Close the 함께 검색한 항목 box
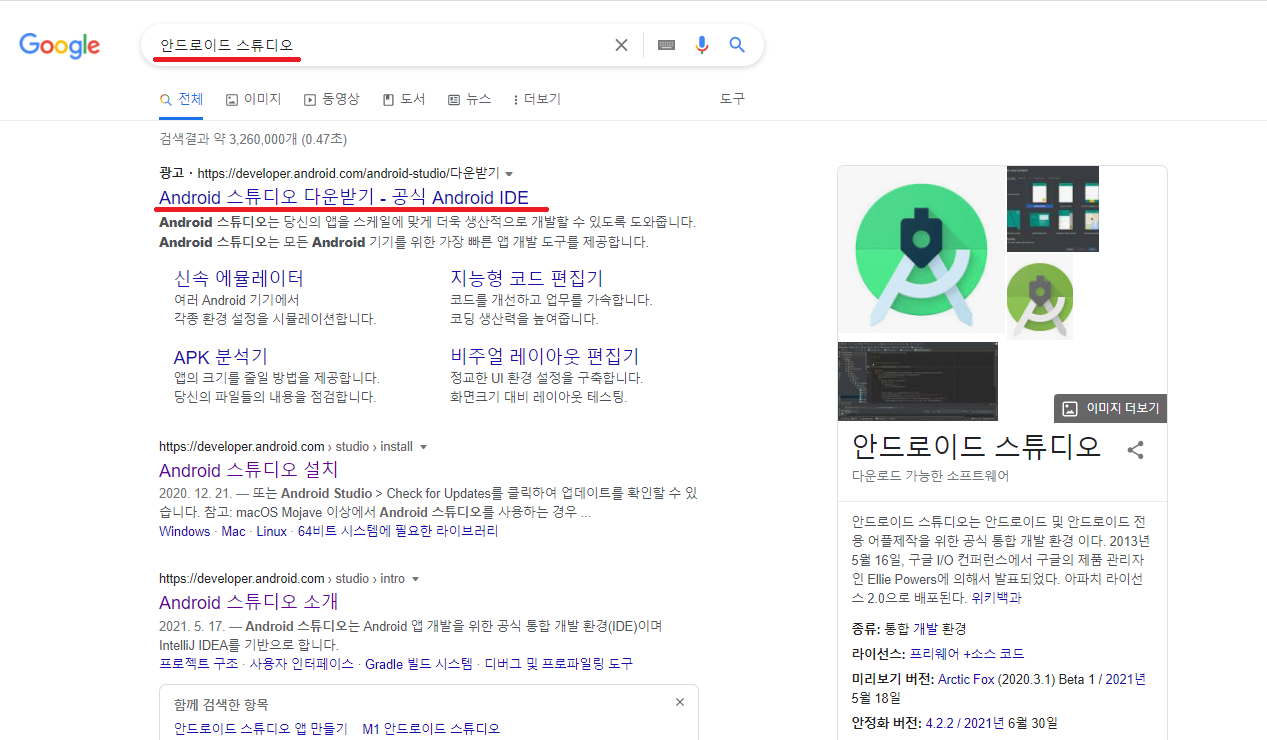The width and height of the screenshot is (1267, 740). [680, 702]
